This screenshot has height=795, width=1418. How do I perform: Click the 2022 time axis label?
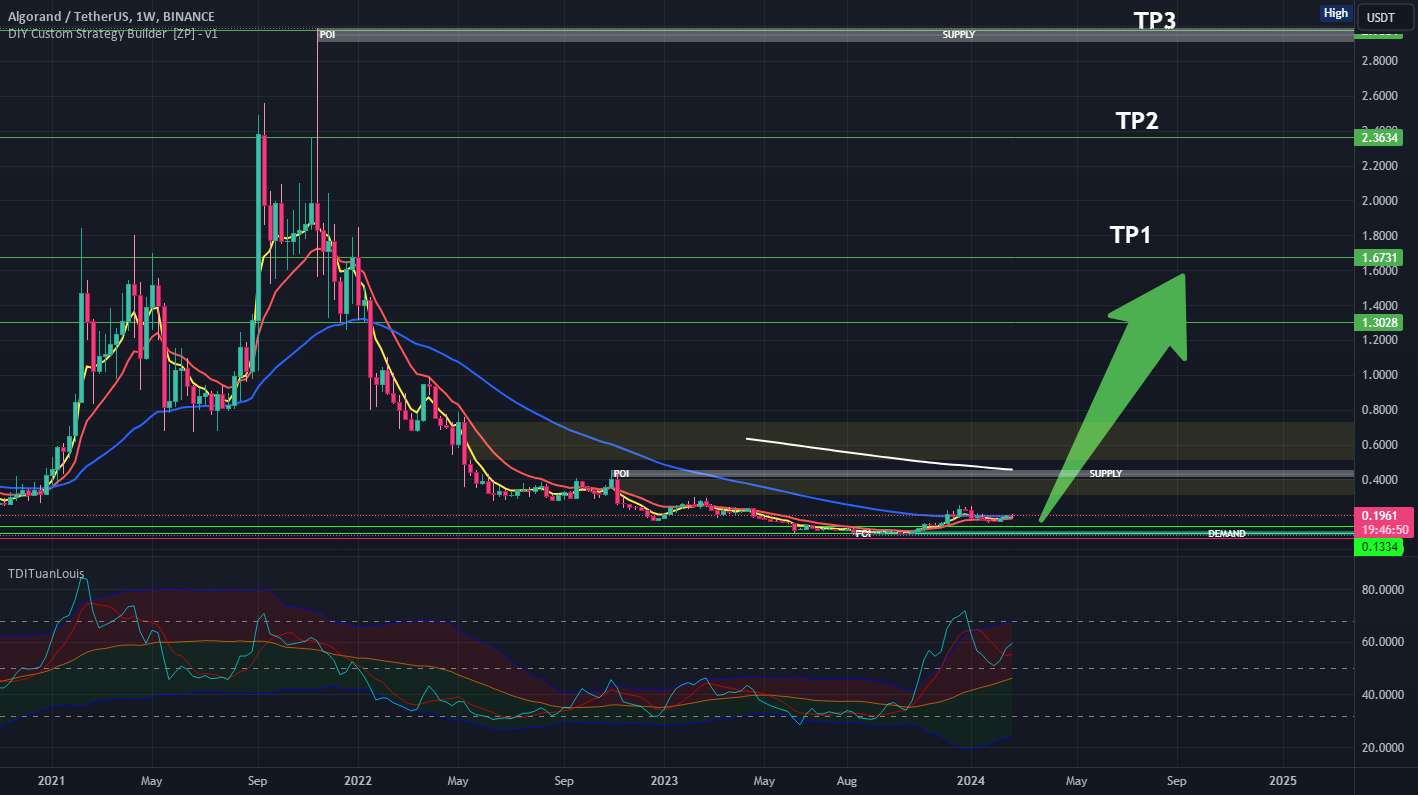point(357,780)
